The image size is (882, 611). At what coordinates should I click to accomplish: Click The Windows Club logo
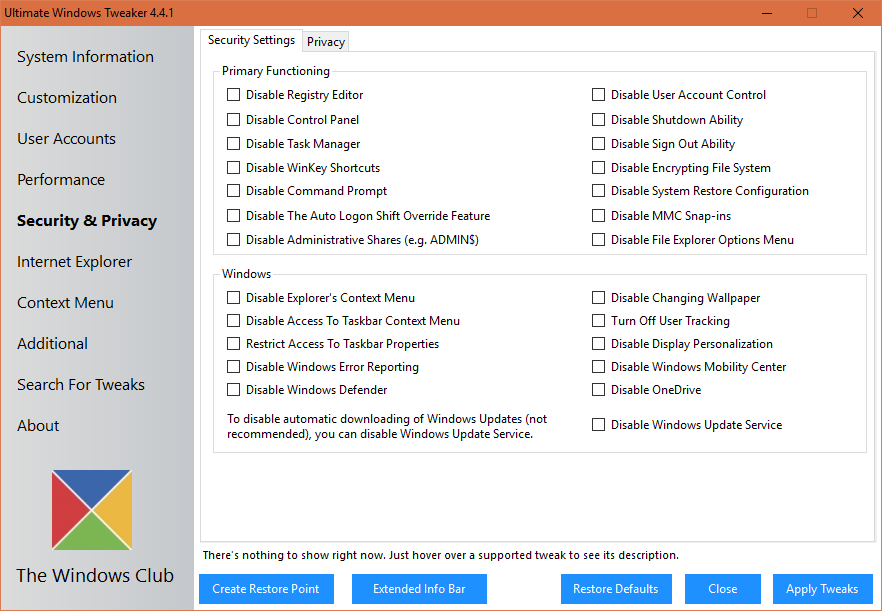[x=92, y=510]
